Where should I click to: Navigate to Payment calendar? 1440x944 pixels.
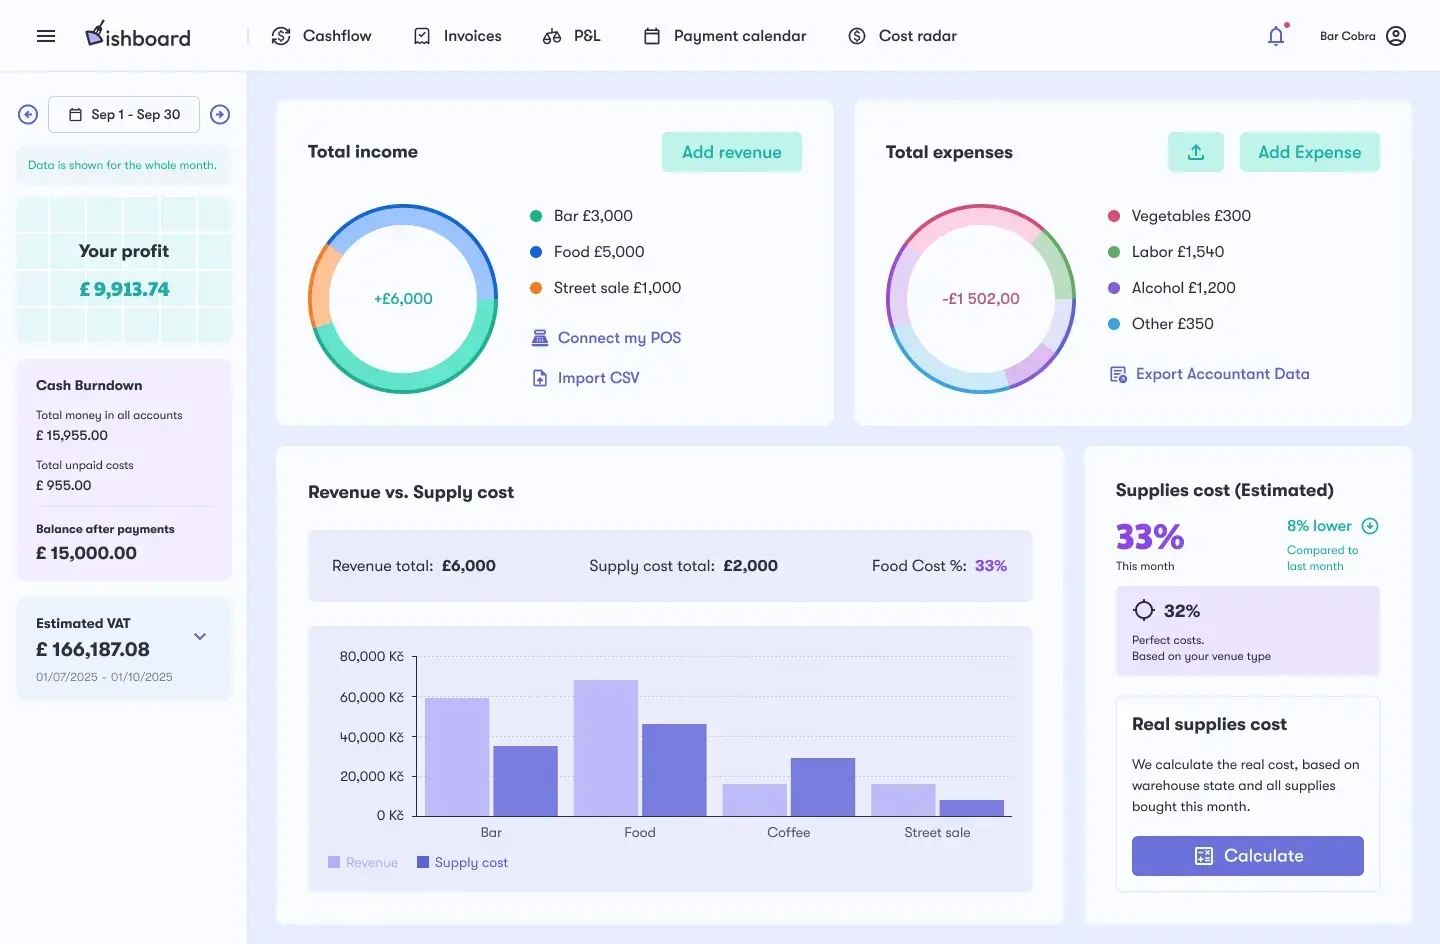725,36
